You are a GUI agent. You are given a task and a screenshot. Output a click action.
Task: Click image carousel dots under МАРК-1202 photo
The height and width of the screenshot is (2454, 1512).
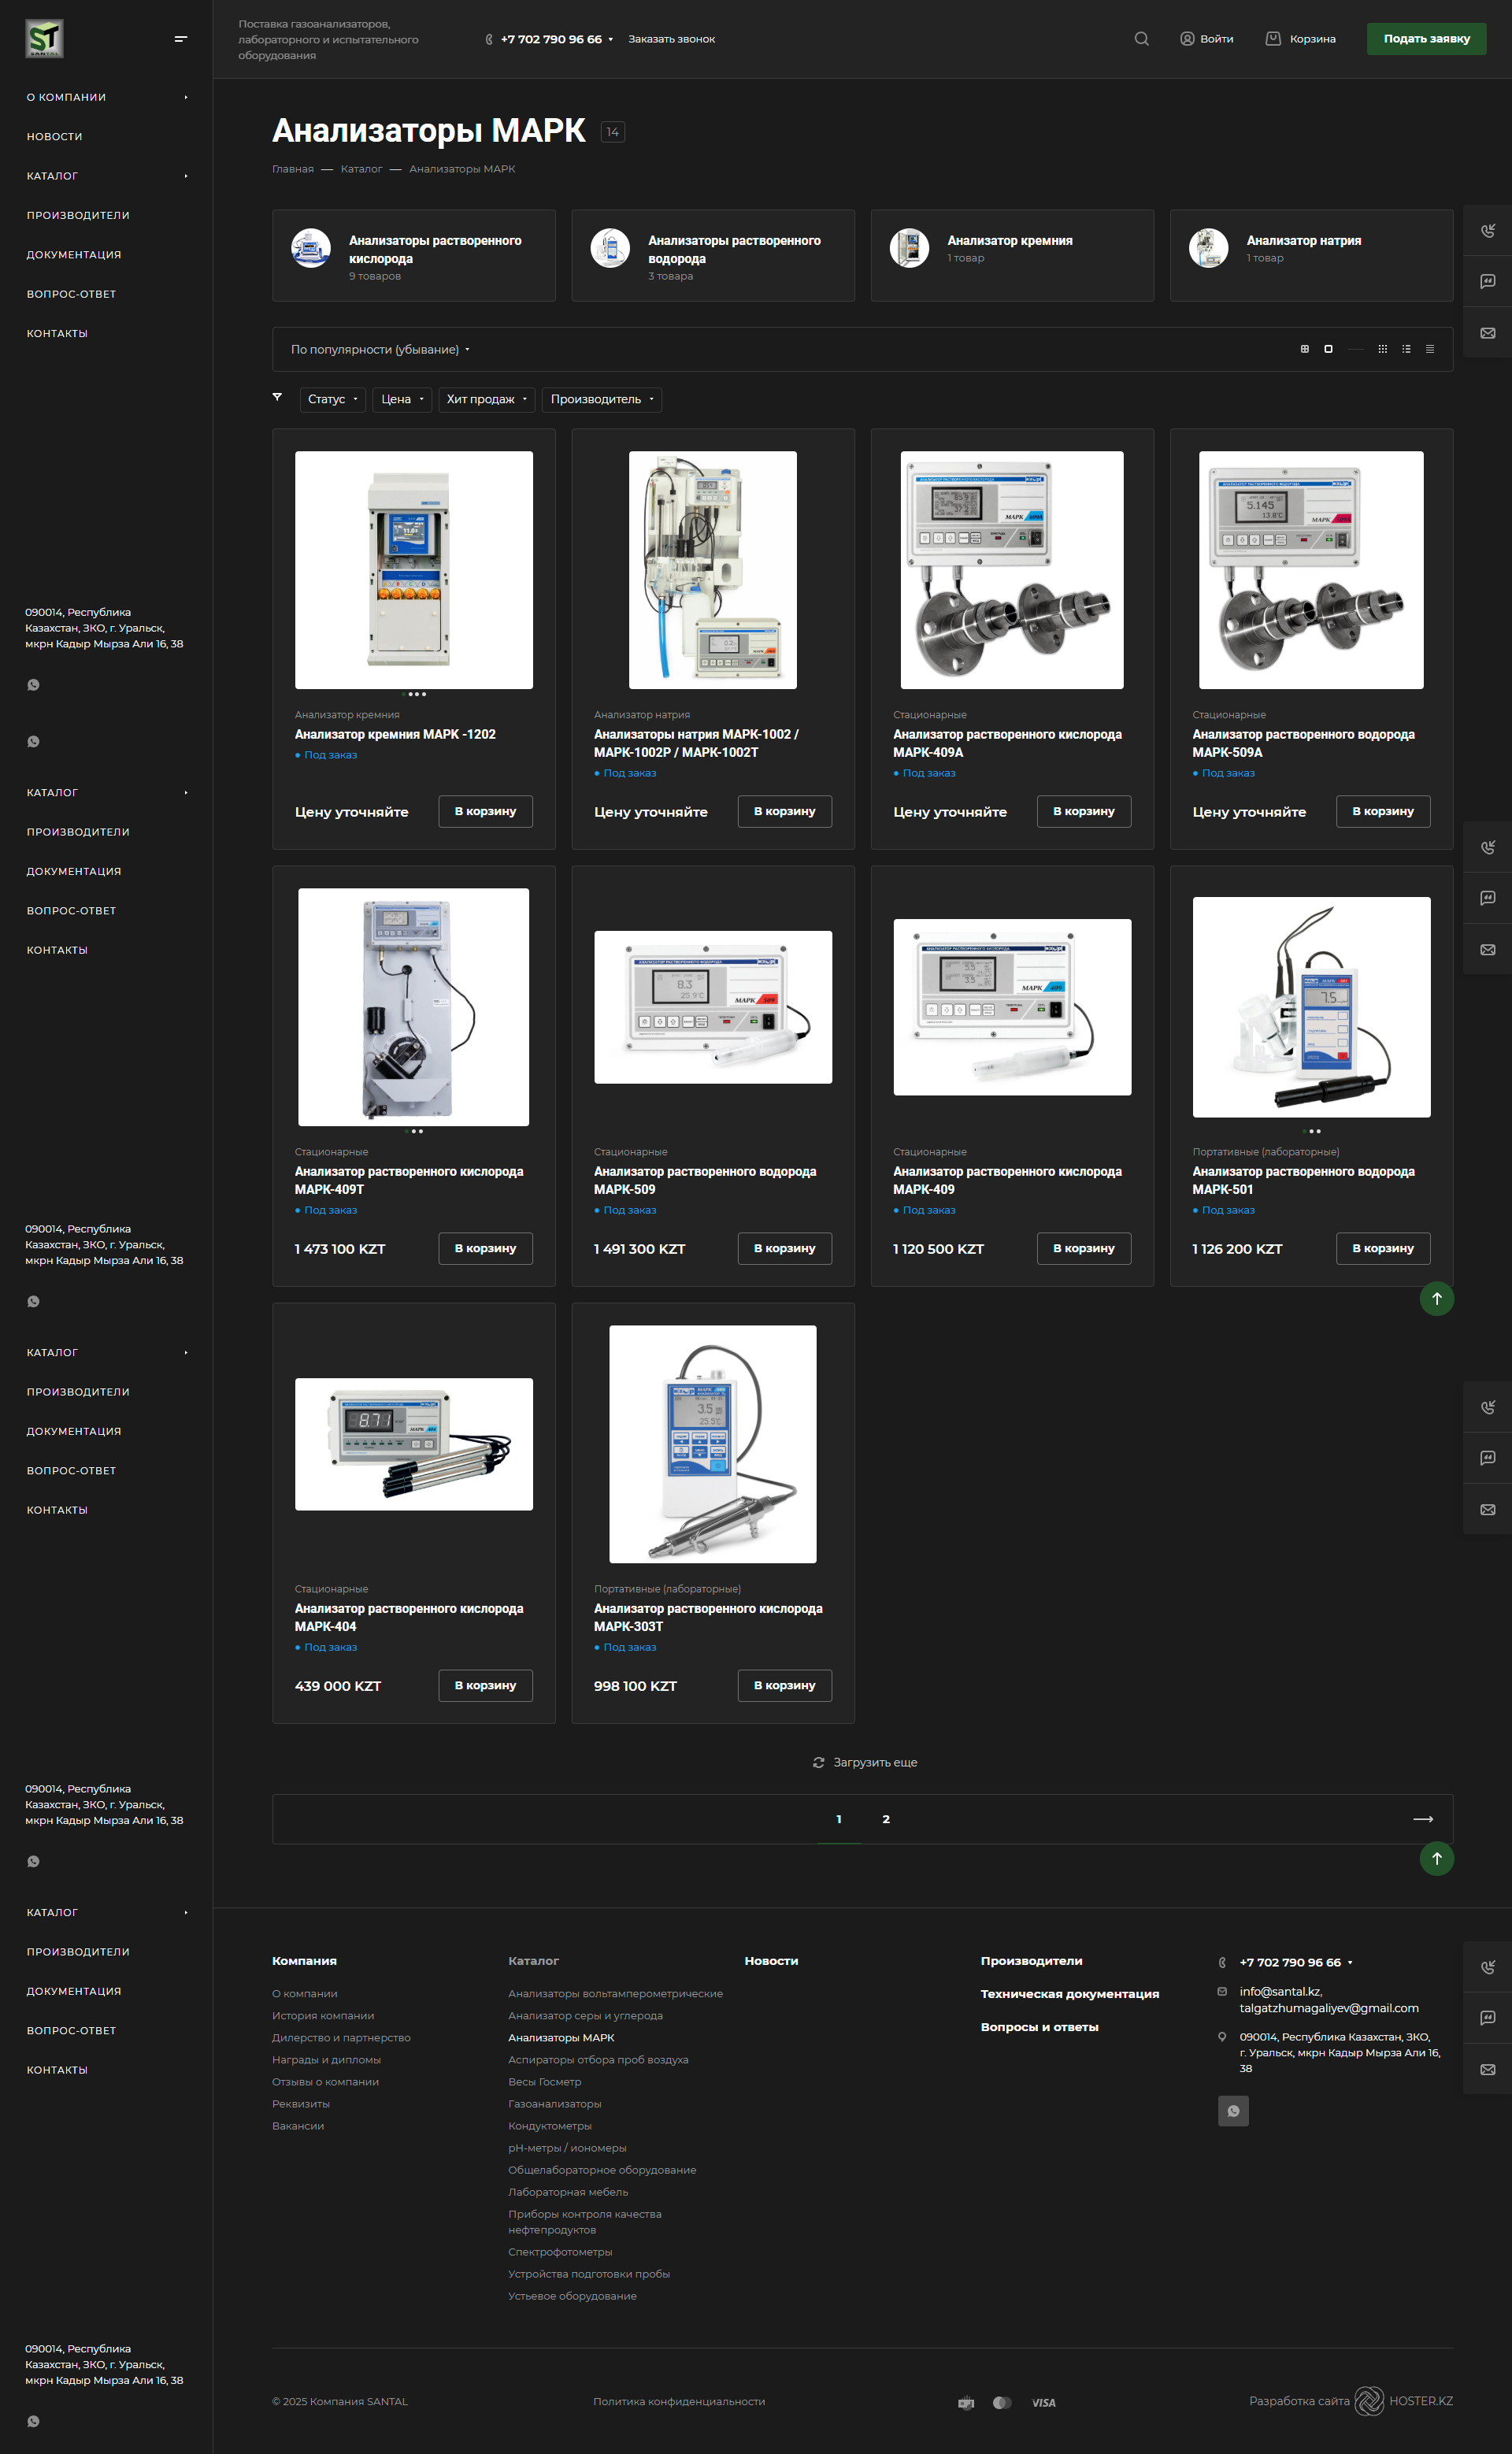[x=414, y=694]
